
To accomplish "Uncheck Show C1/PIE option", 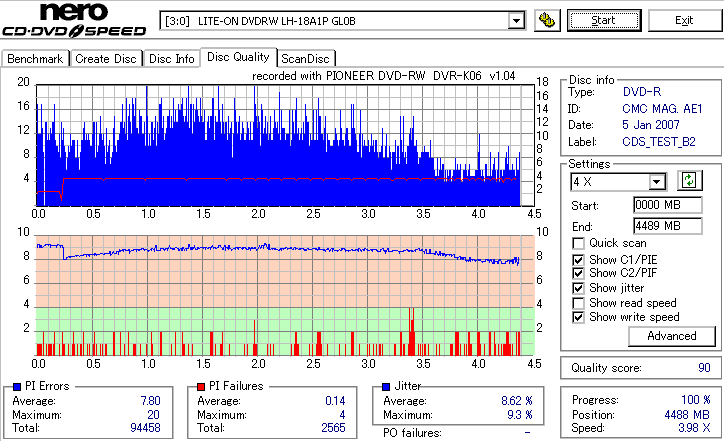I will tap(578, 260).
